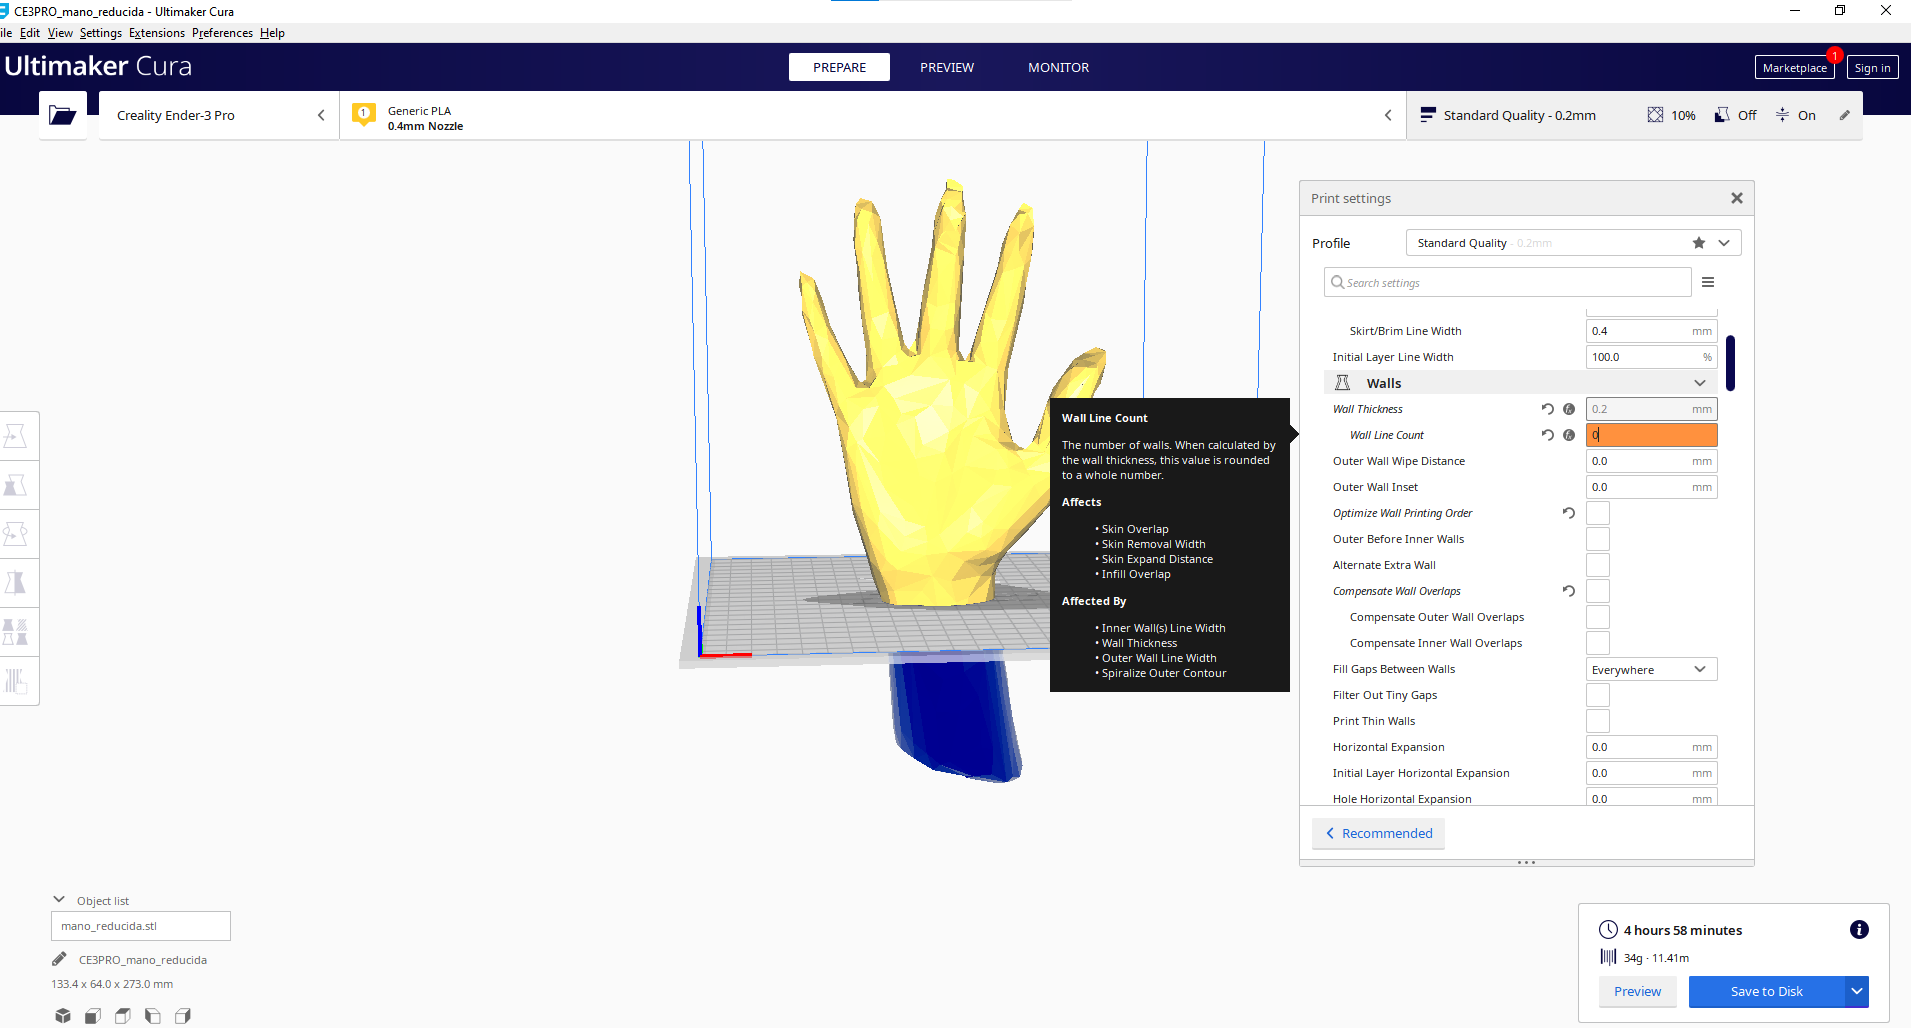
Task: Click the print info icon beside time estimate
Action: pos(1859,930)
